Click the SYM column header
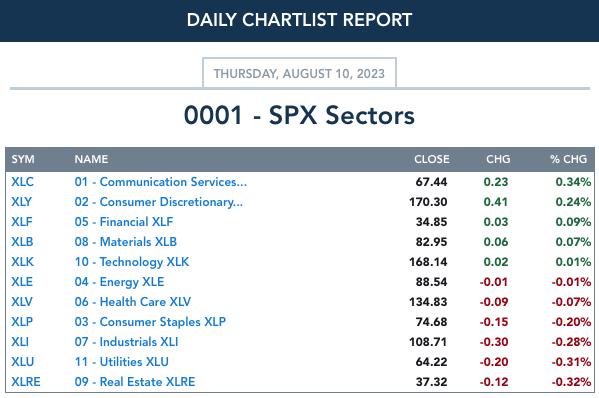 23,159
